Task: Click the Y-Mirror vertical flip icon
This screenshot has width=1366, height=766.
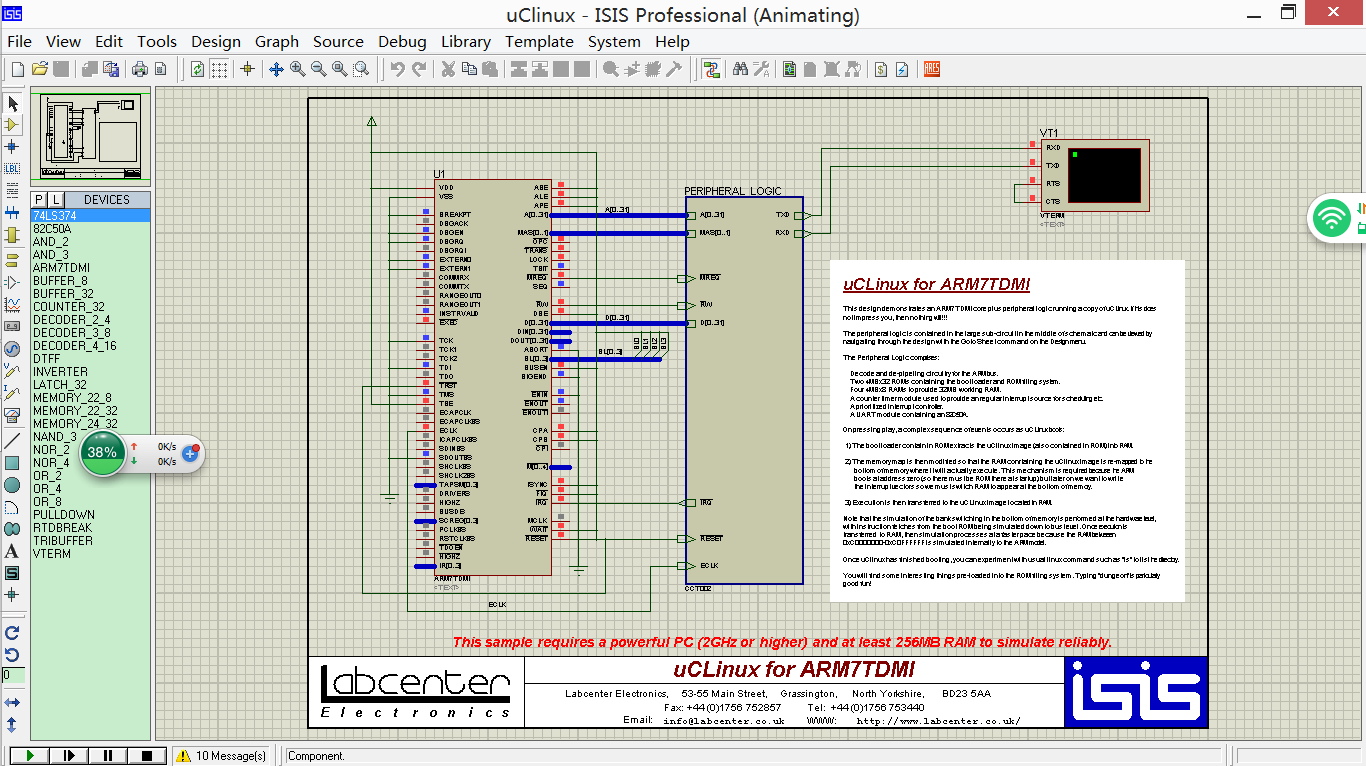Action: pyautogui.click(x=12, y=724)
